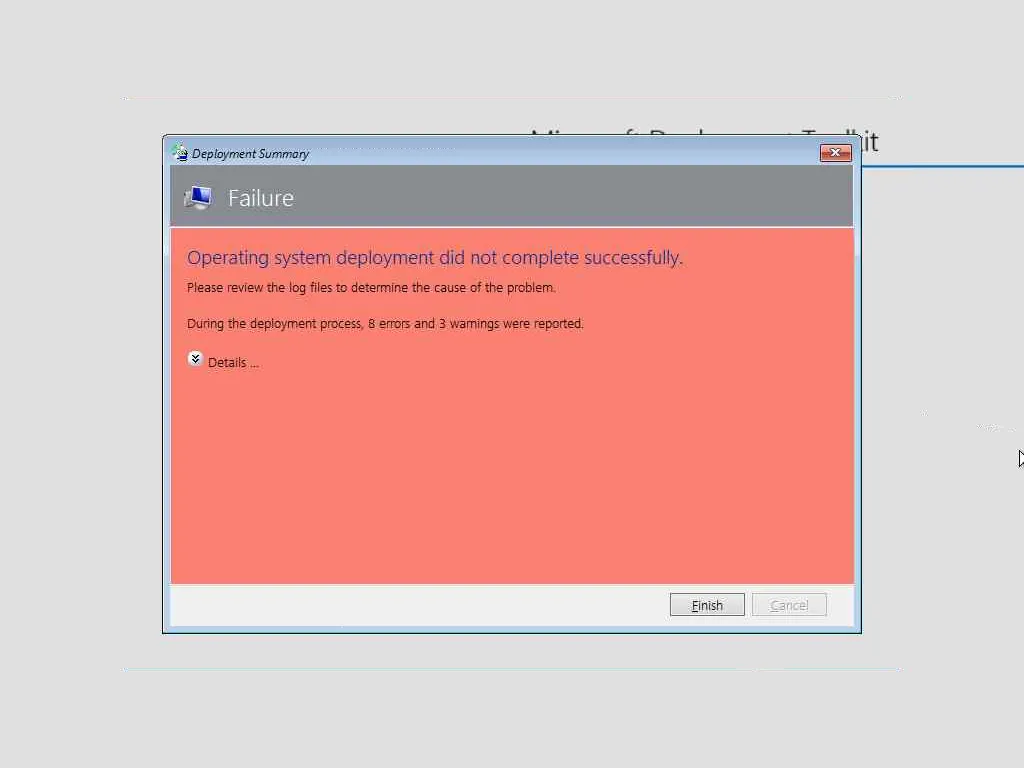Click the bottom button bar left of Finish
This screenshot has height=768, width=1024.
tap(418, 605)
